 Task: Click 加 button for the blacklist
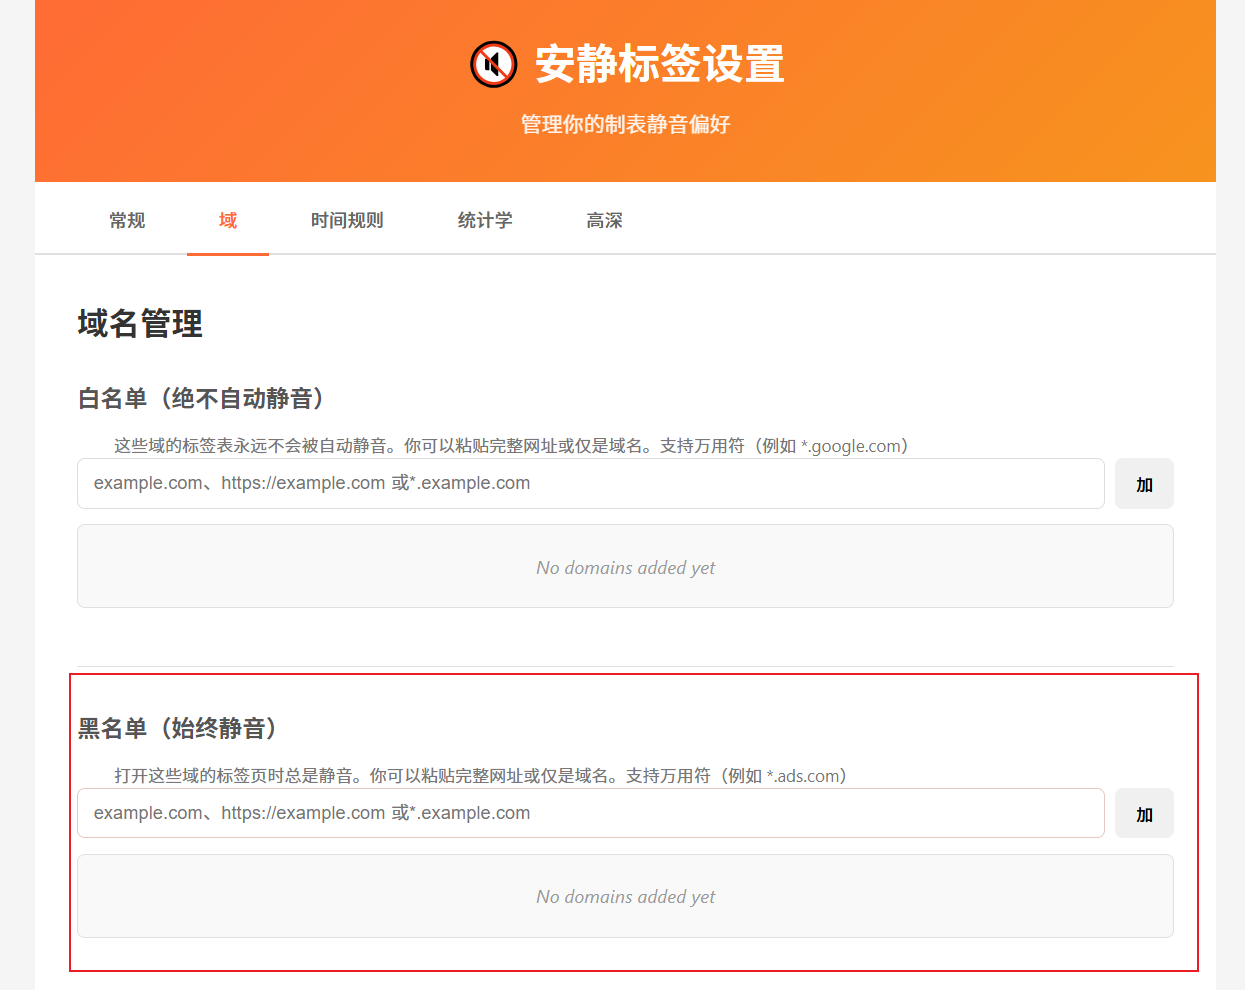point(1144,814)
